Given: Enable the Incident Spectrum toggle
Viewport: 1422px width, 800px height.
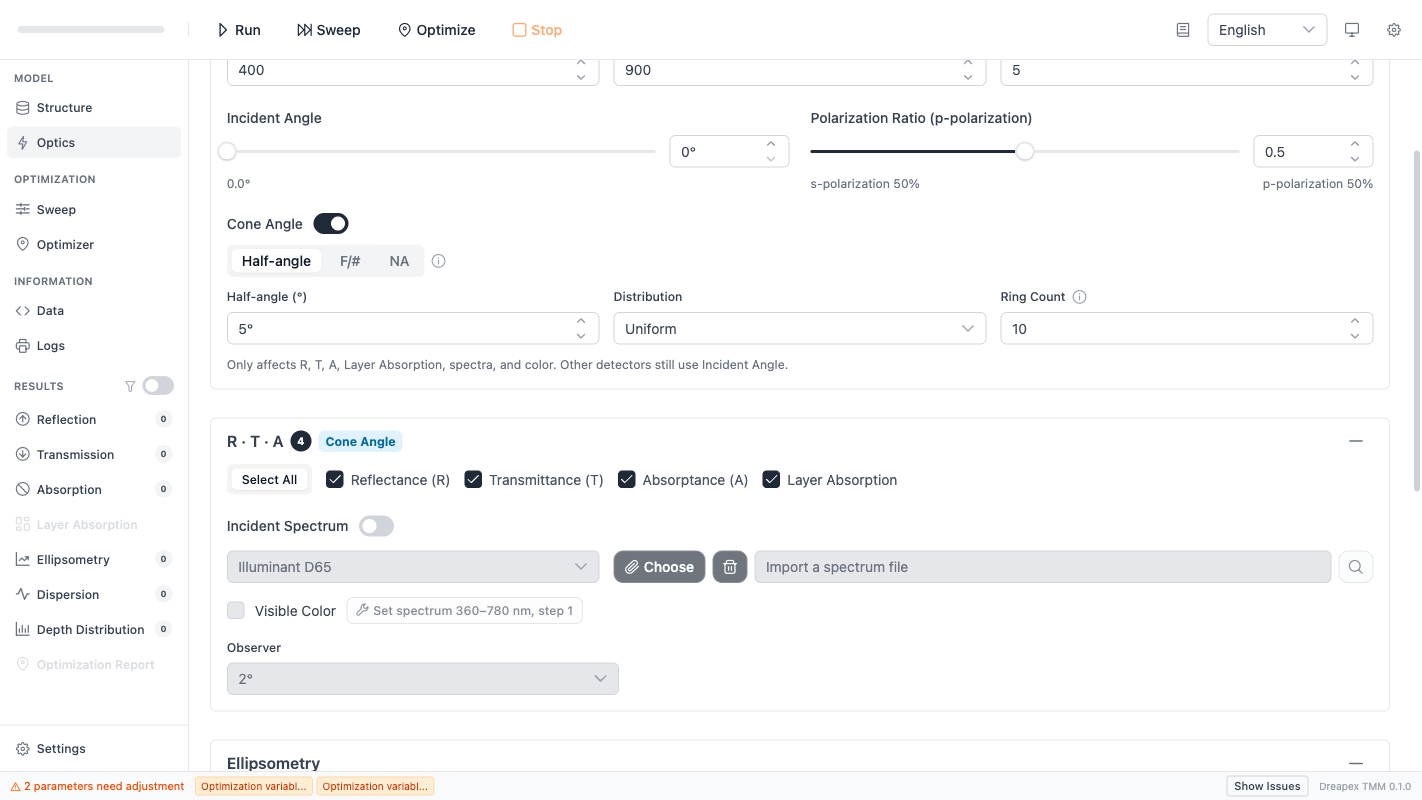Looking at the screenshot, I should (376, 526).
